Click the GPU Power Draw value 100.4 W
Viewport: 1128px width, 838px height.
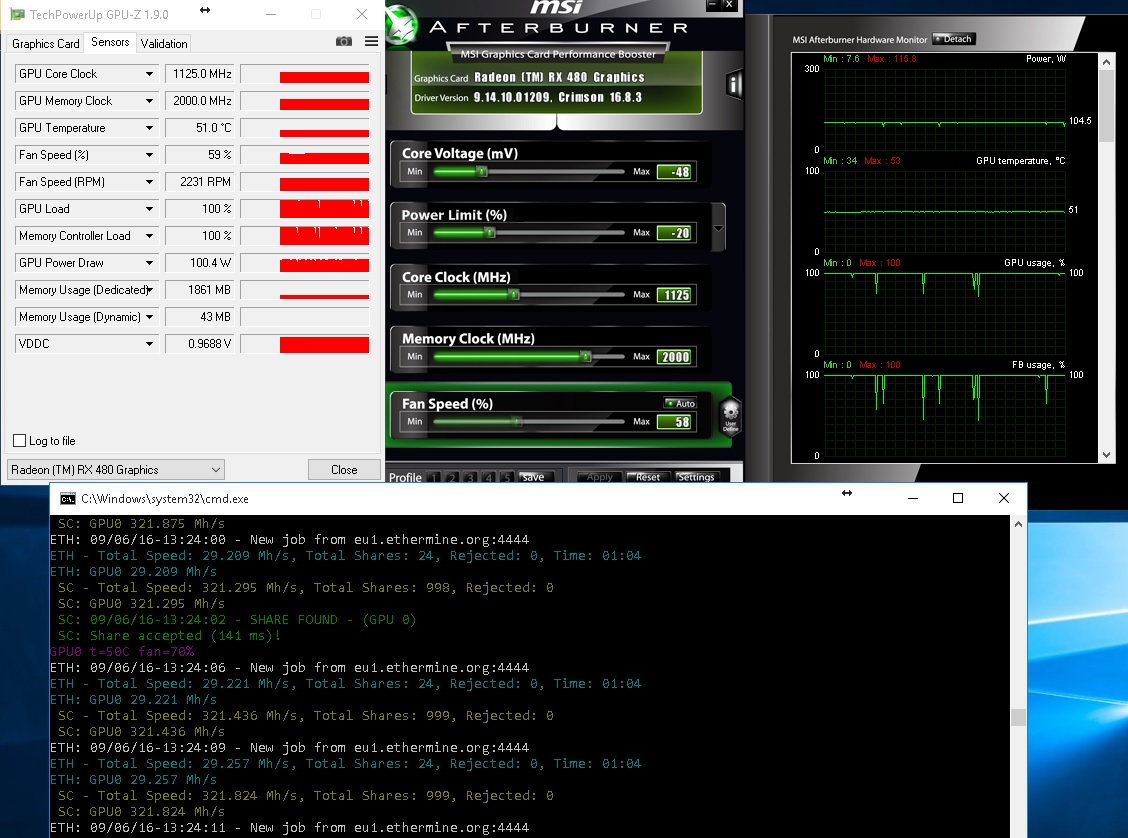click(199, 263)
